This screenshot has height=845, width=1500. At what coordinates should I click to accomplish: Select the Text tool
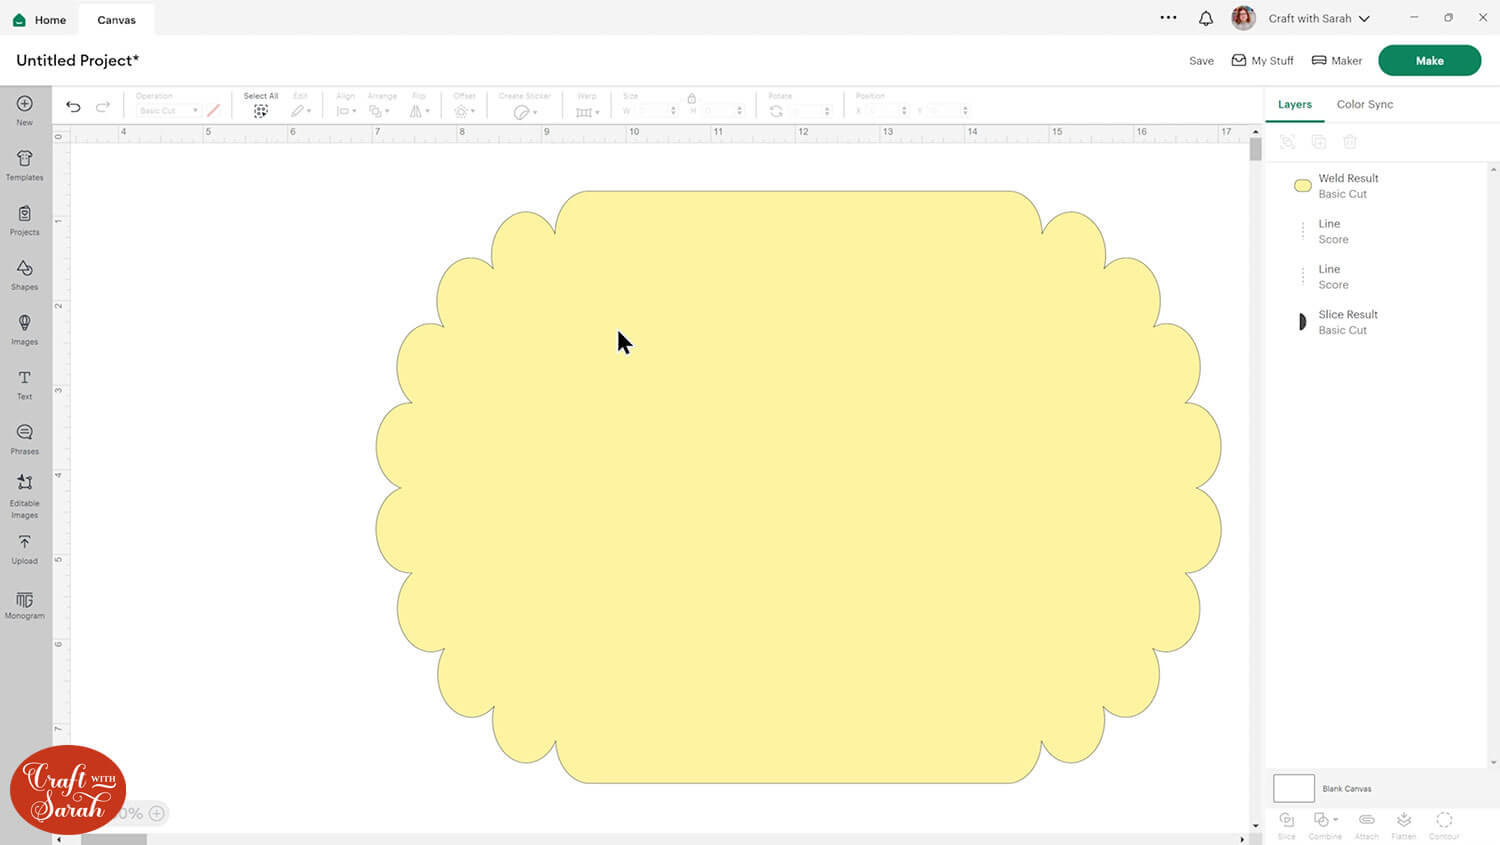point(25,384)
